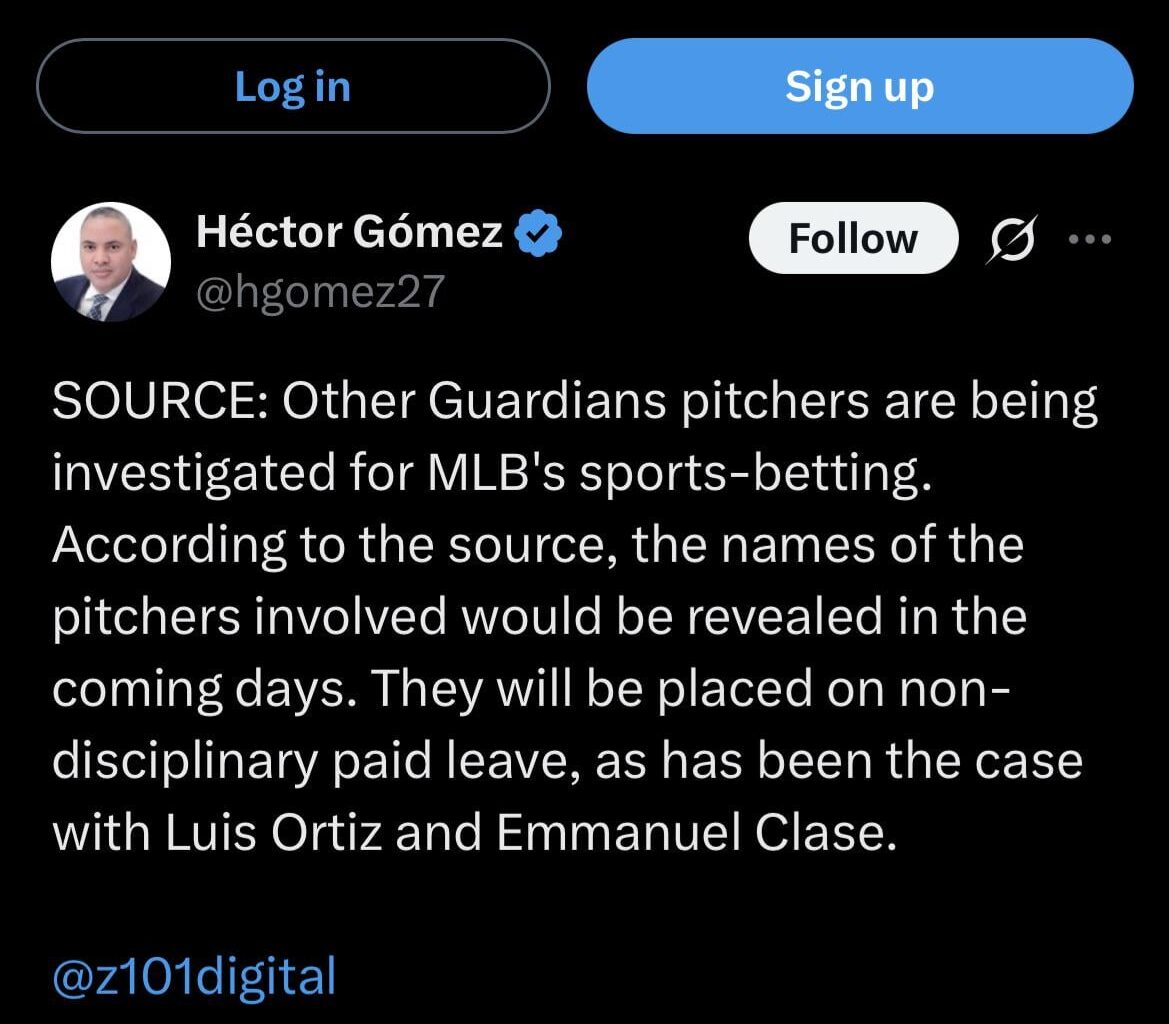The image size is (1169, 1024).
Task: Click the Héctor Gómez display name
Action: tap(349, 233)
